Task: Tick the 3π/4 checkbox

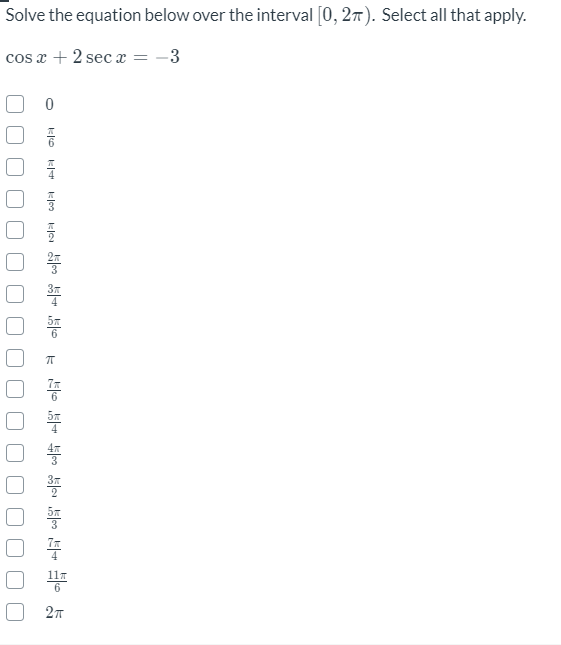Action: pos(15,294)
